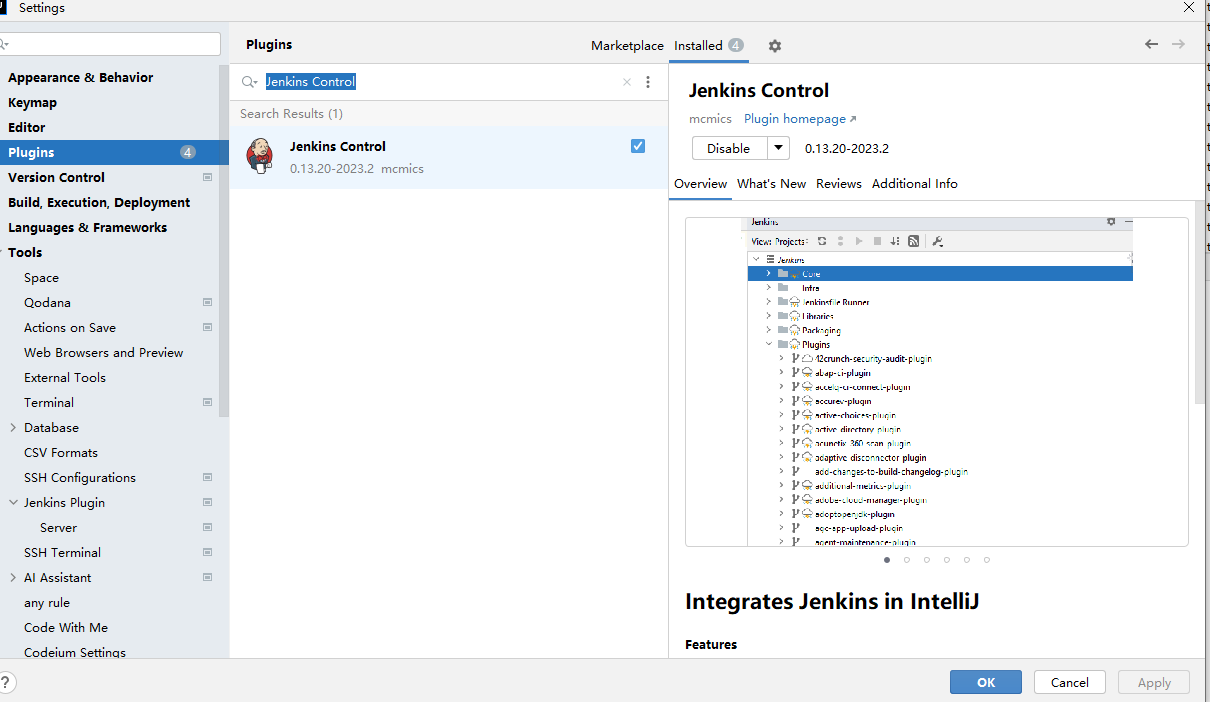Screen dimensions: 1210x702
Task: Open Code With Me settings
Action: click(x=66, y=627)
